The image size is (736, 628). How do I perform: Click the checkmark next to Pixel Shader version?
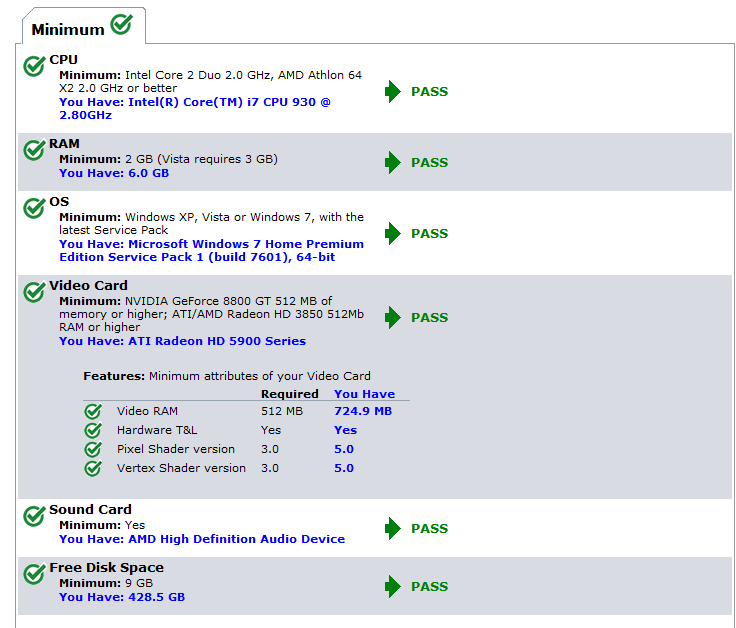click(x=93, y=449)
